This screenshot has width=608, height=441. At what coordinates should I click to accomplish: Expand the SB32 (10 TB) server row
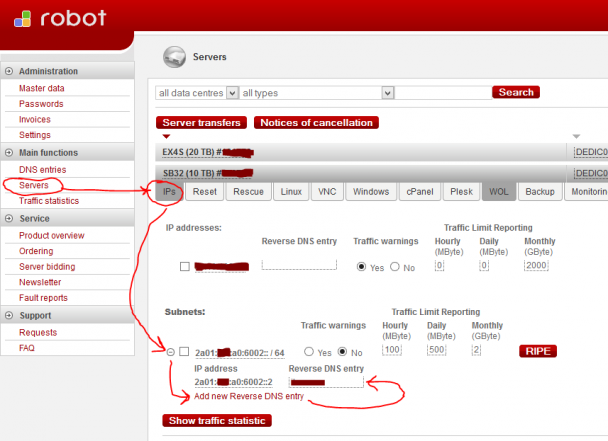coord(361,173)
